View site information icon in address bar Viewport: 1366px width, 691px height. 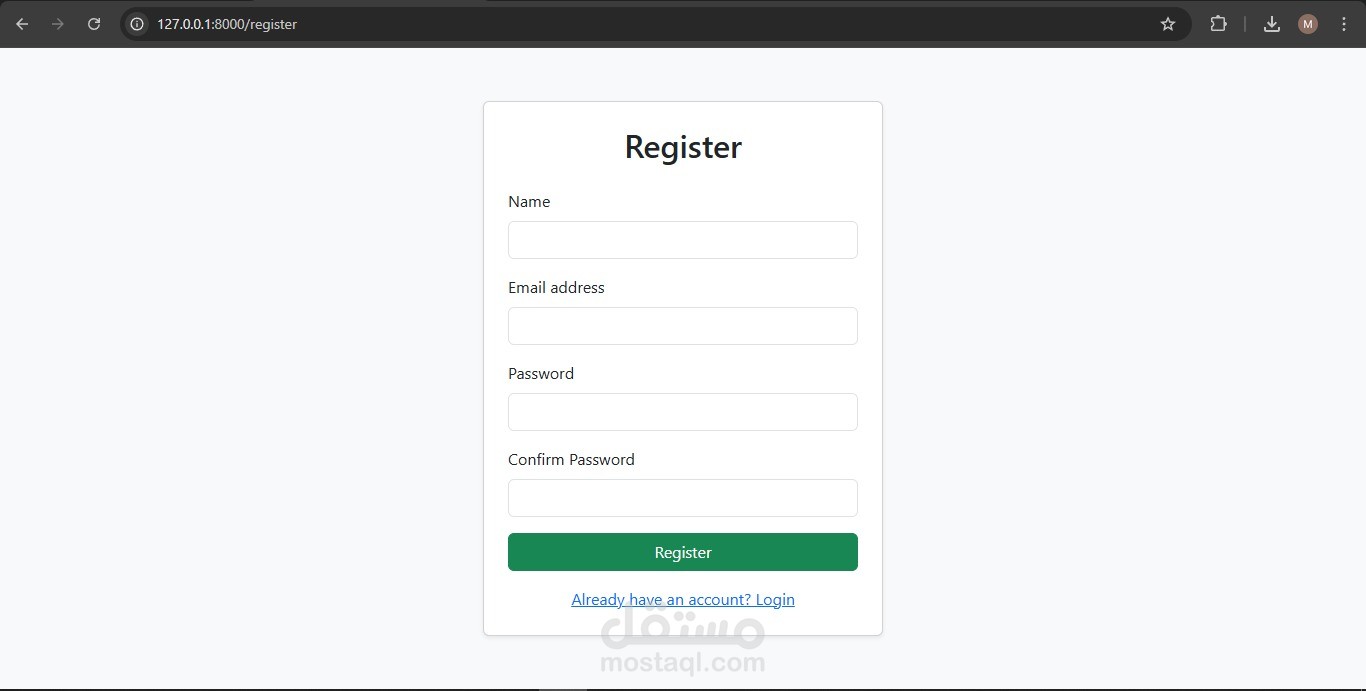pos(138,24)
